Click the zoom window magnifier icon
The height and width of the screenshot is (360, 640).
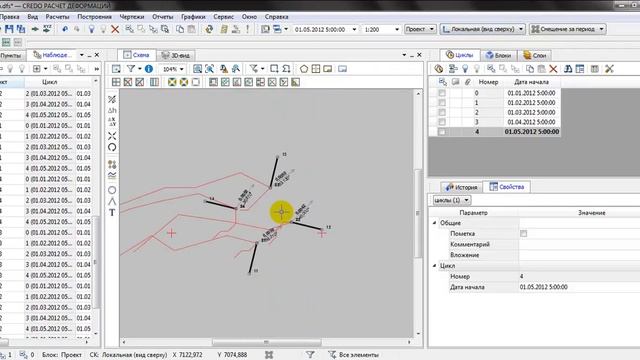[x=198, y=69]
